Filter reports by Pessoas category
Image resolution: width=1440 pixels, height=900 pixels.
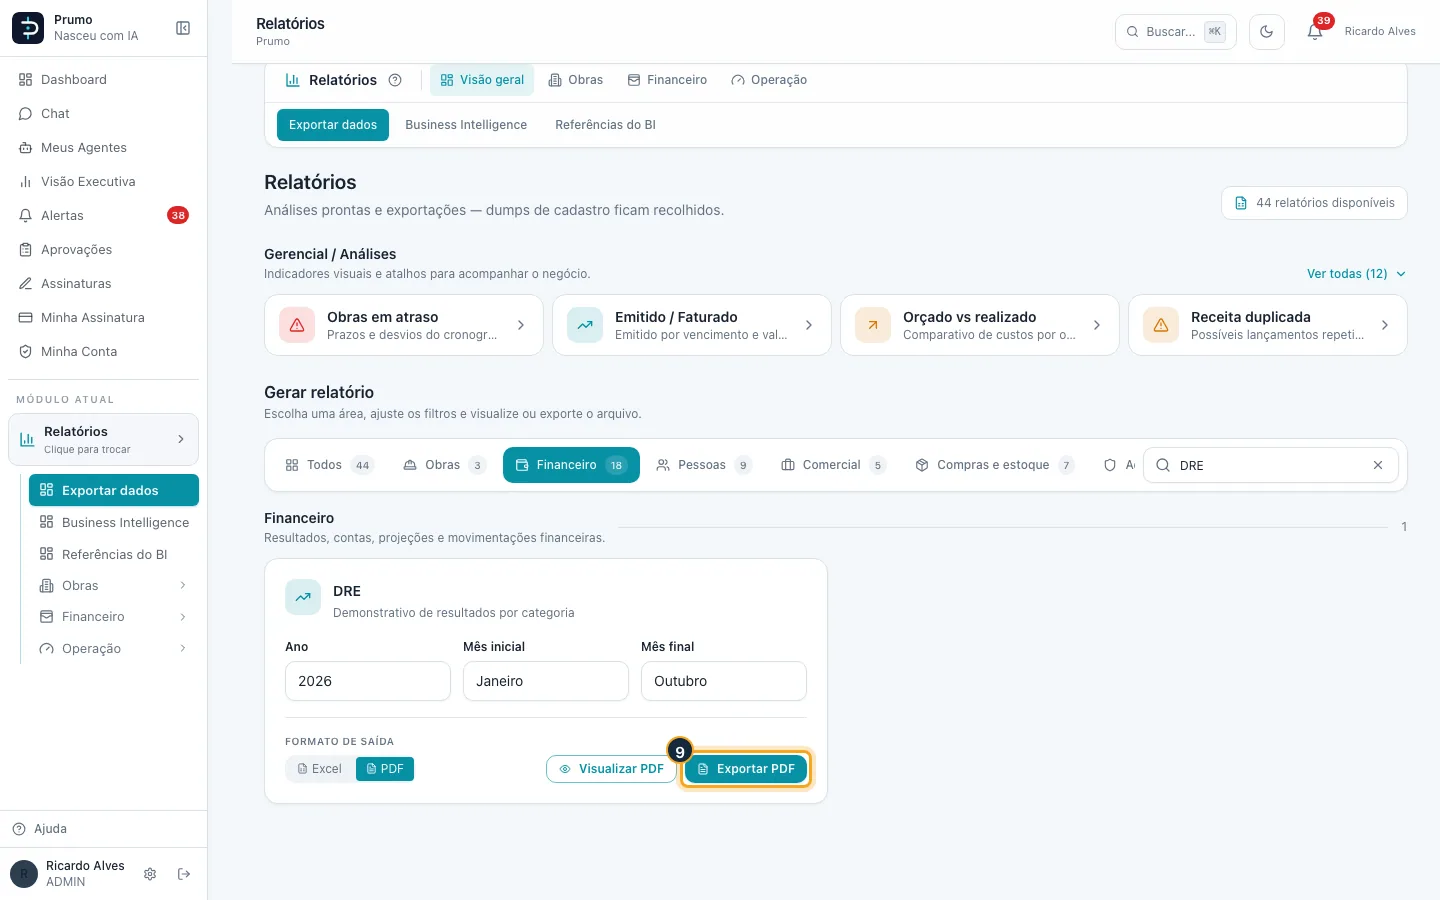tap(704, 465)
